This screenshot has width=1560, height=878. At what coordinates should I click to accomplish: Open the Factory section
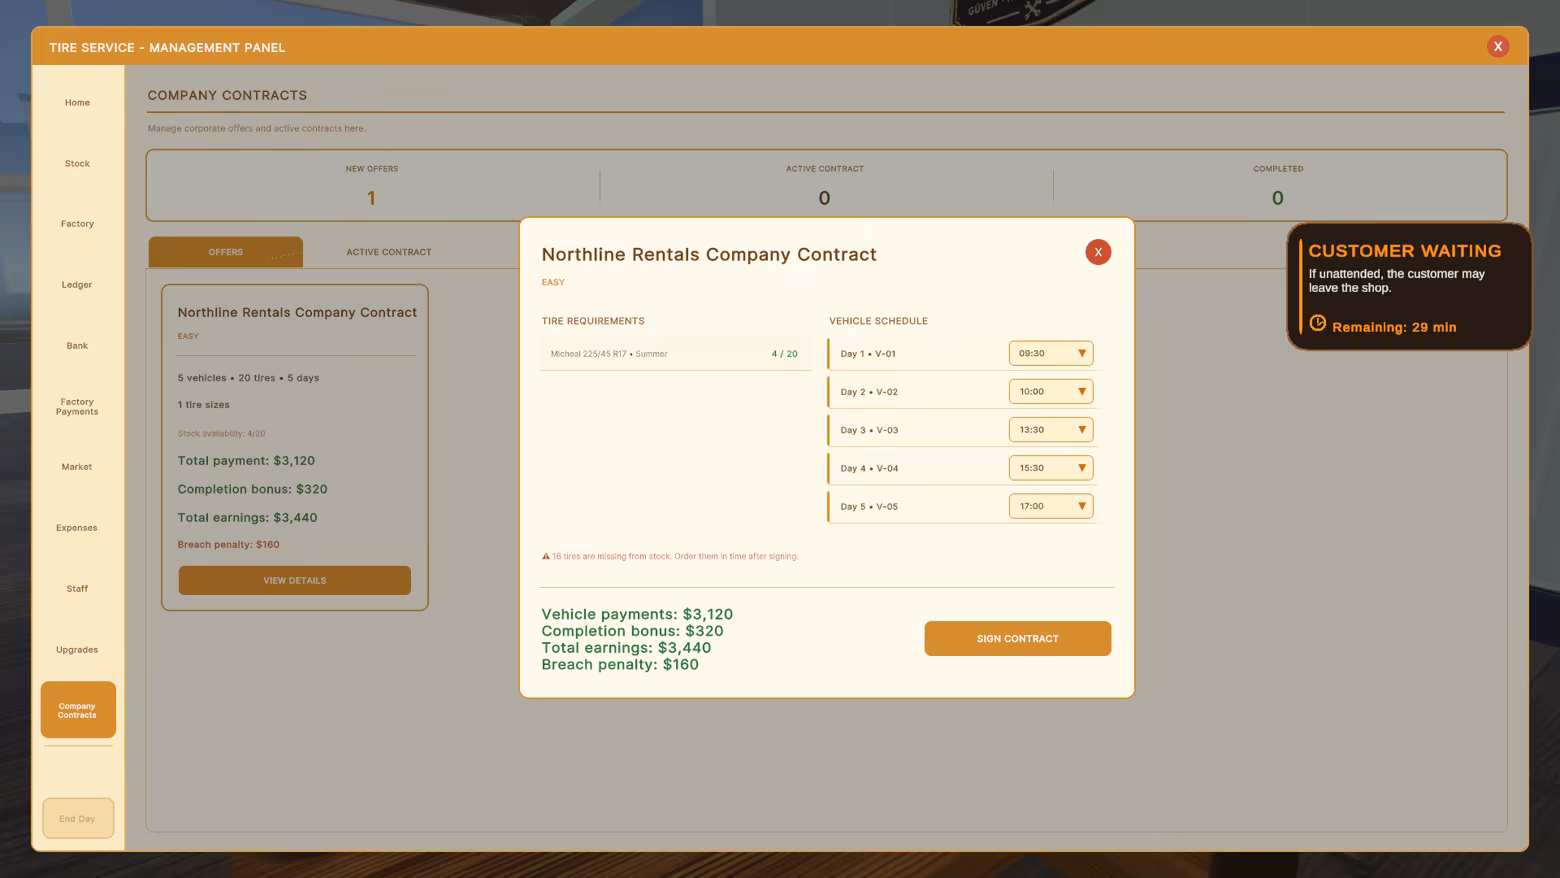[77, 224]
